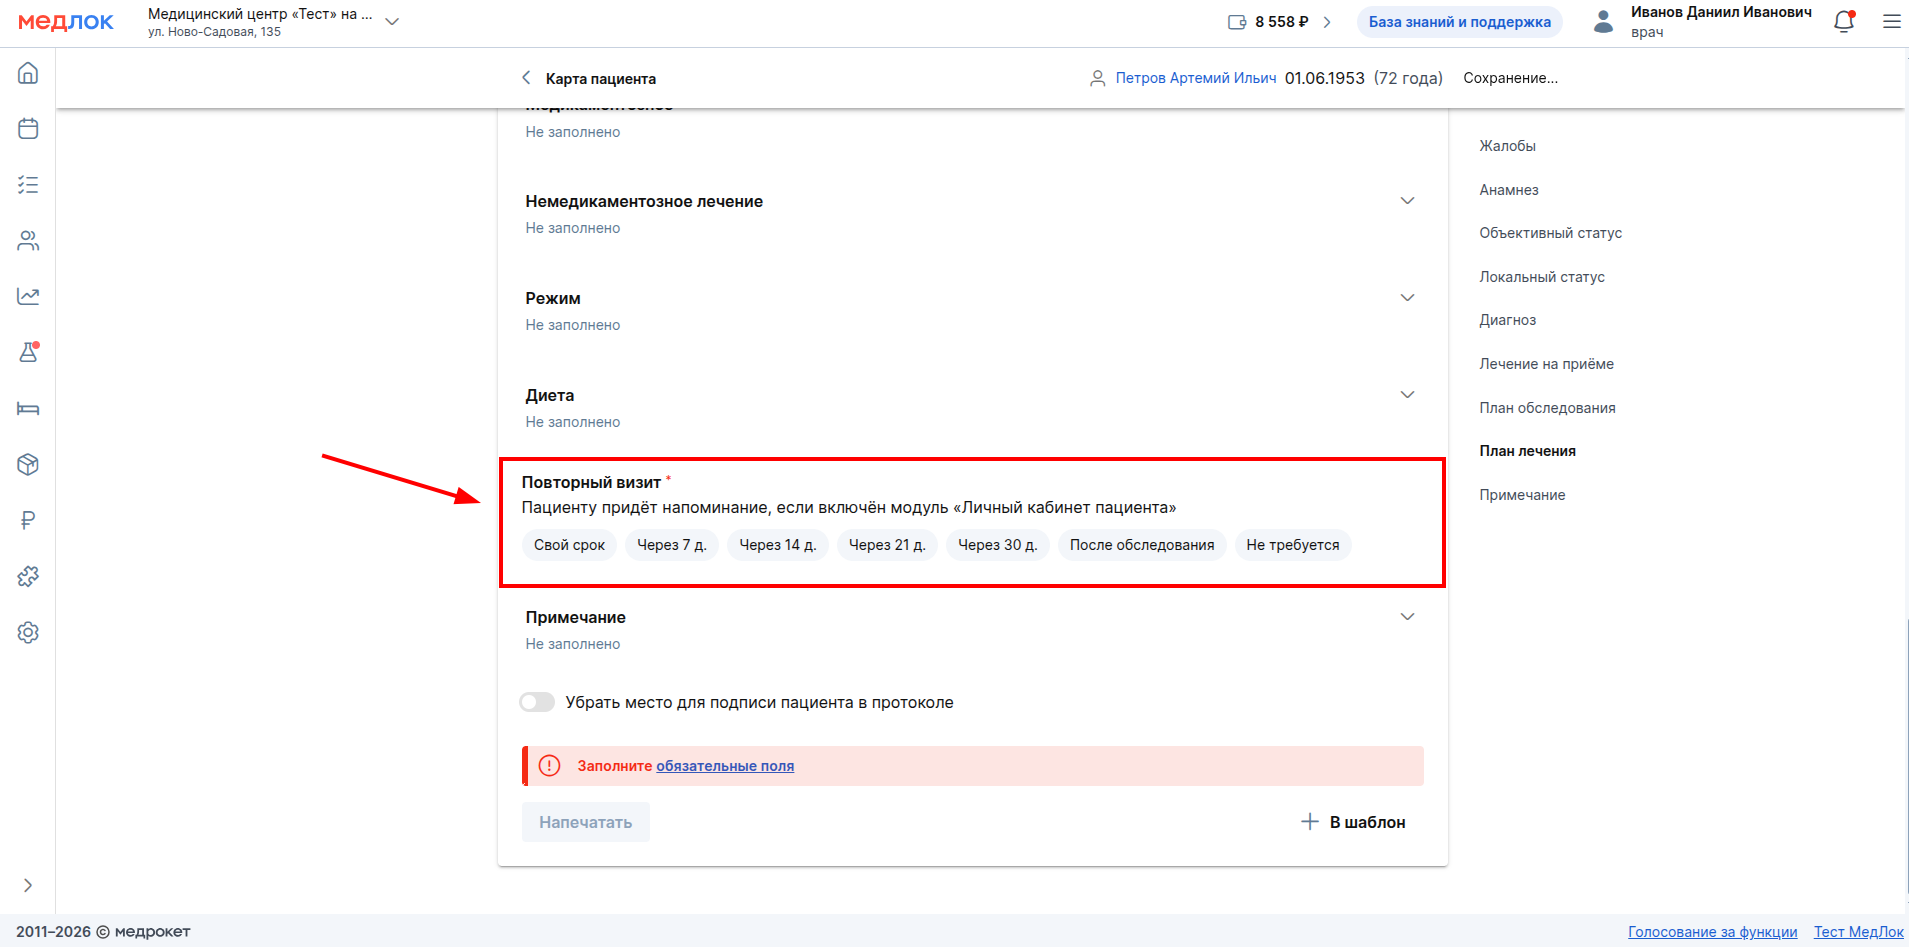The width and height of the screenshot is (1909, 947).
Task: Select the «Через 14 д.» repeat visit option
Action: (x=777, y=545)
